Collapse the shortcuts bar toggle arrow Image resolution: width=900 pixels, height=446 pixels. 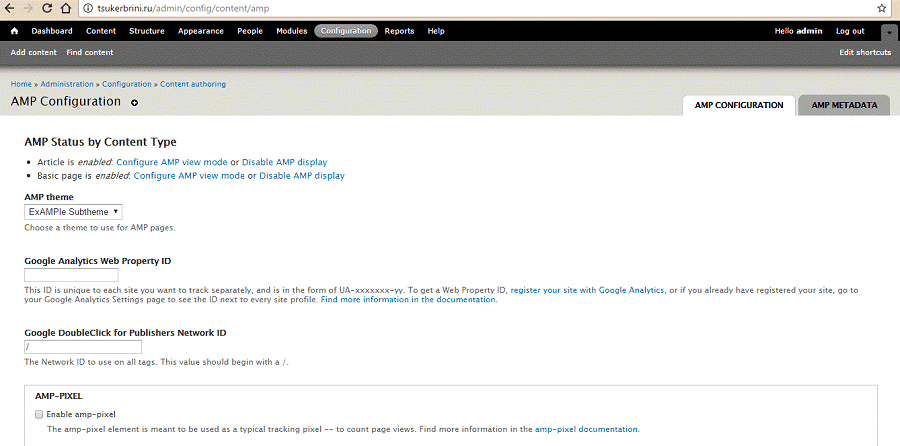889,33
